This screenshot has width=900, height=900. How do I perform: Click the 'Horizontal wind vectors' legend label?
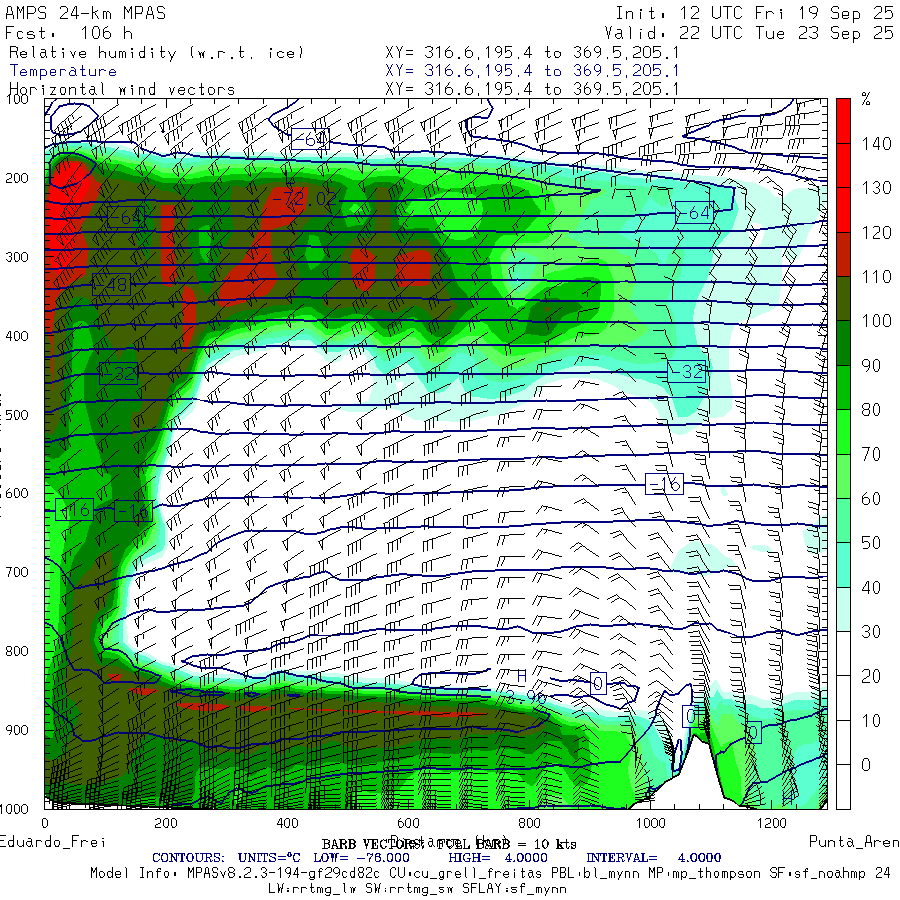point(122,89)
